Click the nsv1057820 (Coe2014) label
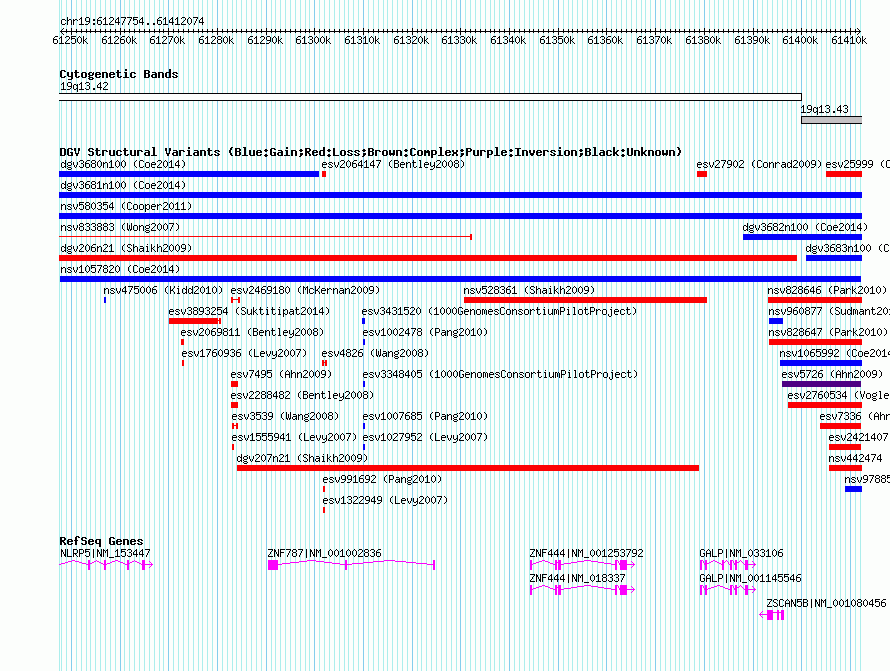The width and height of the screenshot is (890, 671). tap(120, 269)
